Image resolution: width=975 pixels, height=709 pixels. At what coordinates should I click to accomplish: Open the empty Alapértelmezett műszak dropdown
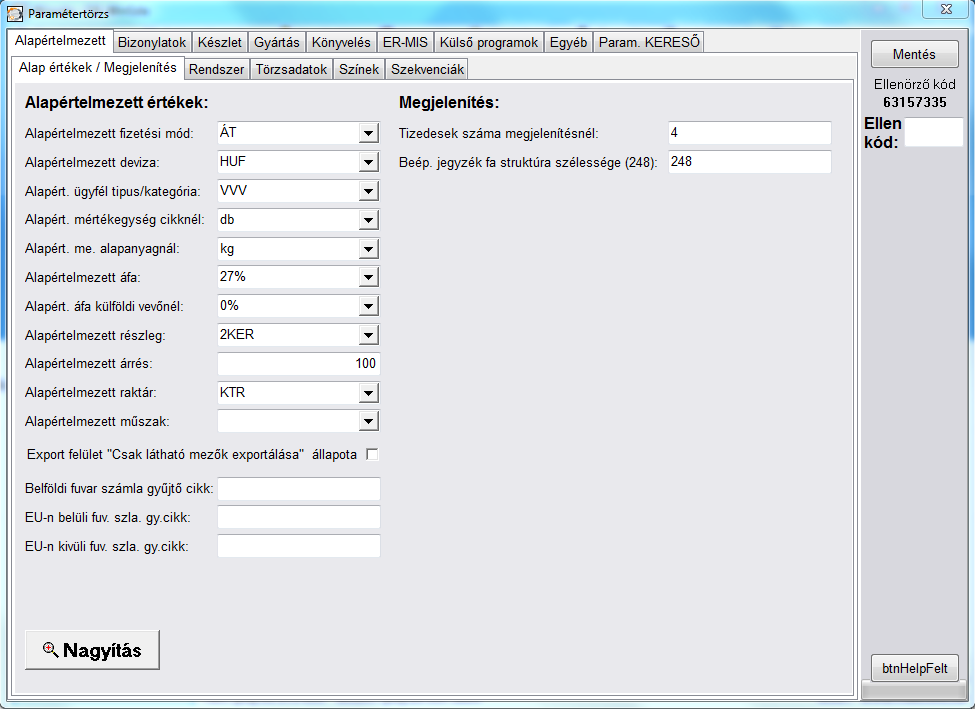tap(369, 422)
